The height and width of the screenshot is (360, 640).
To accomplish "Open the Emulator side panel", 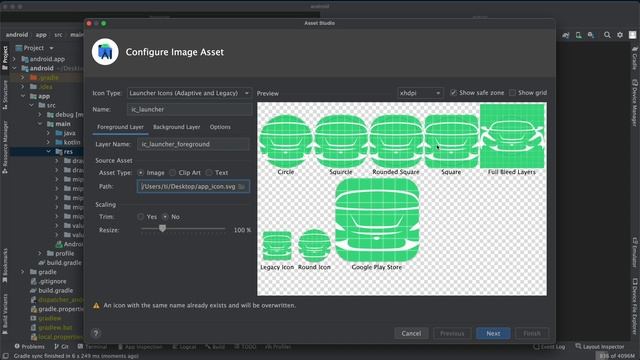I will click(x=635, y=252).
